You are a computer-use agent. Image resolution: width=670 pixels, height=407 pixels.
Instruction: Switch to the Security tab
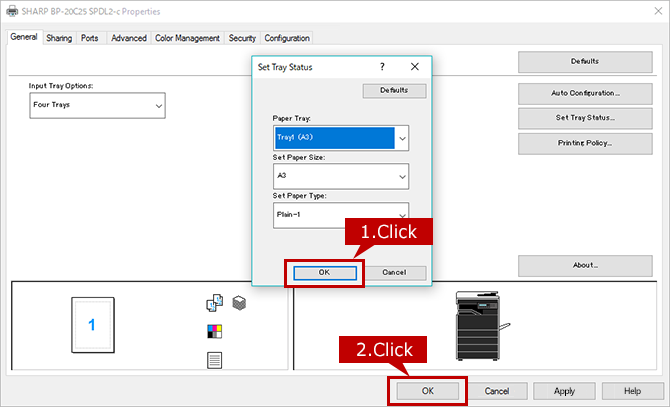(x=242, y=38)
